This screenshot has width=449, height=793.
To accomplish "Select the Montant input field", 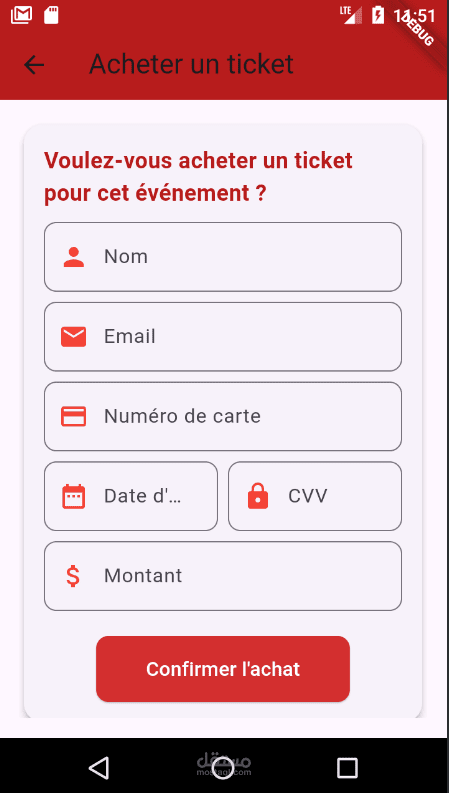I will (223, 576).
